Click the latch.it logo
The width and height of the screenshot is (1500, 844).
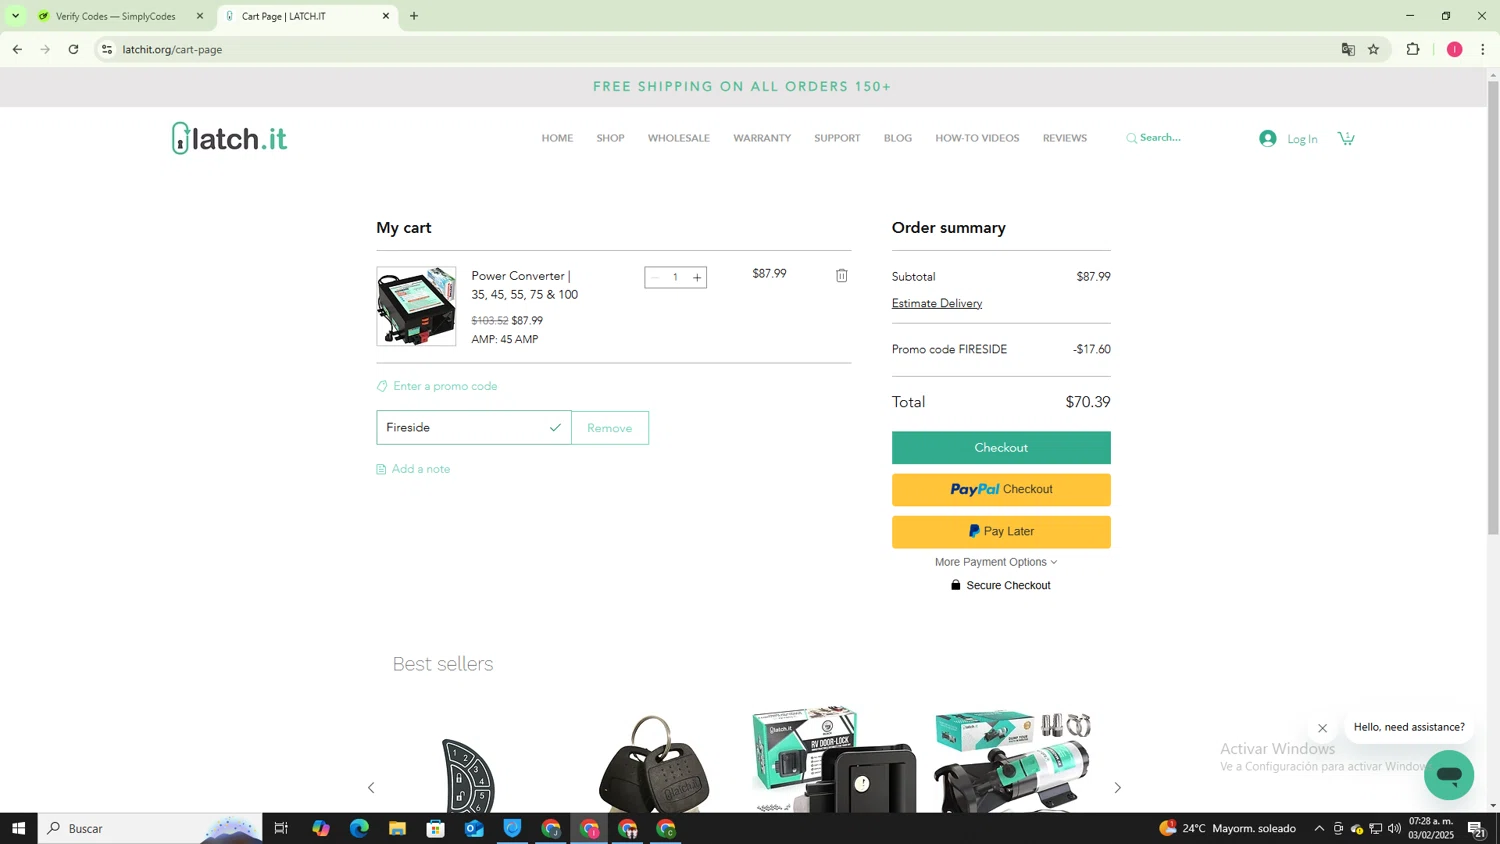229,138
